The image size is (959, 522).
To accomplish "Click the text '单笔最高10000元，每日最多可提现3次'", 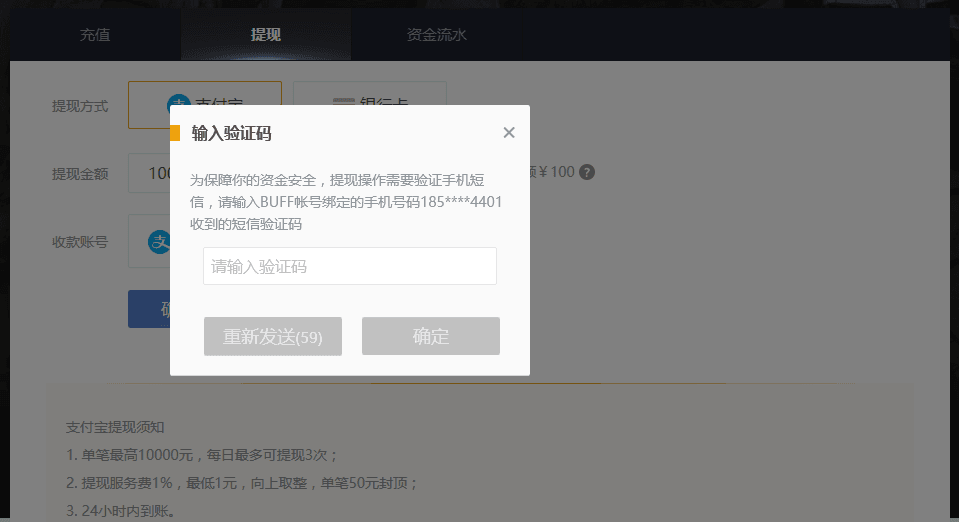I will click(x=202, y=455).
